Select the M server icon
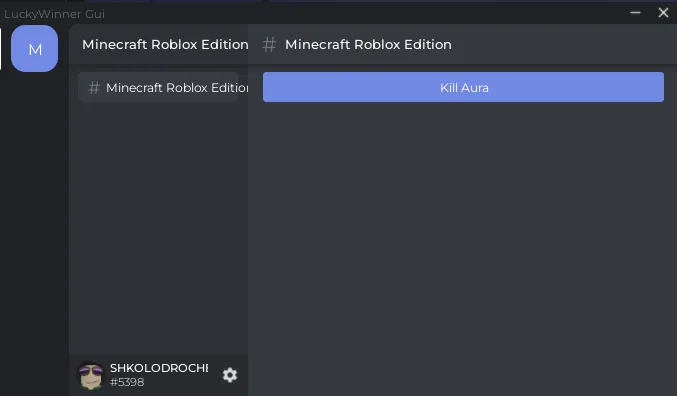The image size is (677, 396). [35, 48]
